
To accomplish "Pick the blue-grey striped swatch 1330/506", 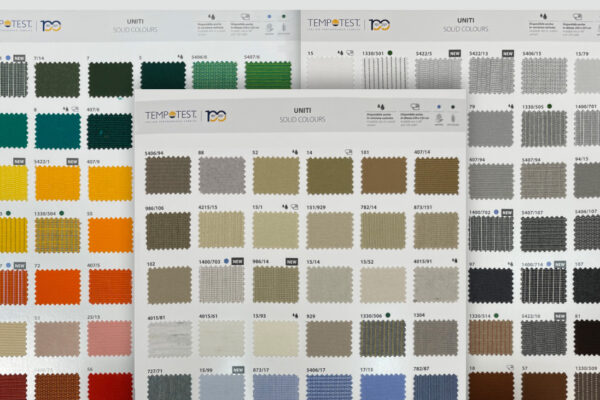I will point(383,338).
